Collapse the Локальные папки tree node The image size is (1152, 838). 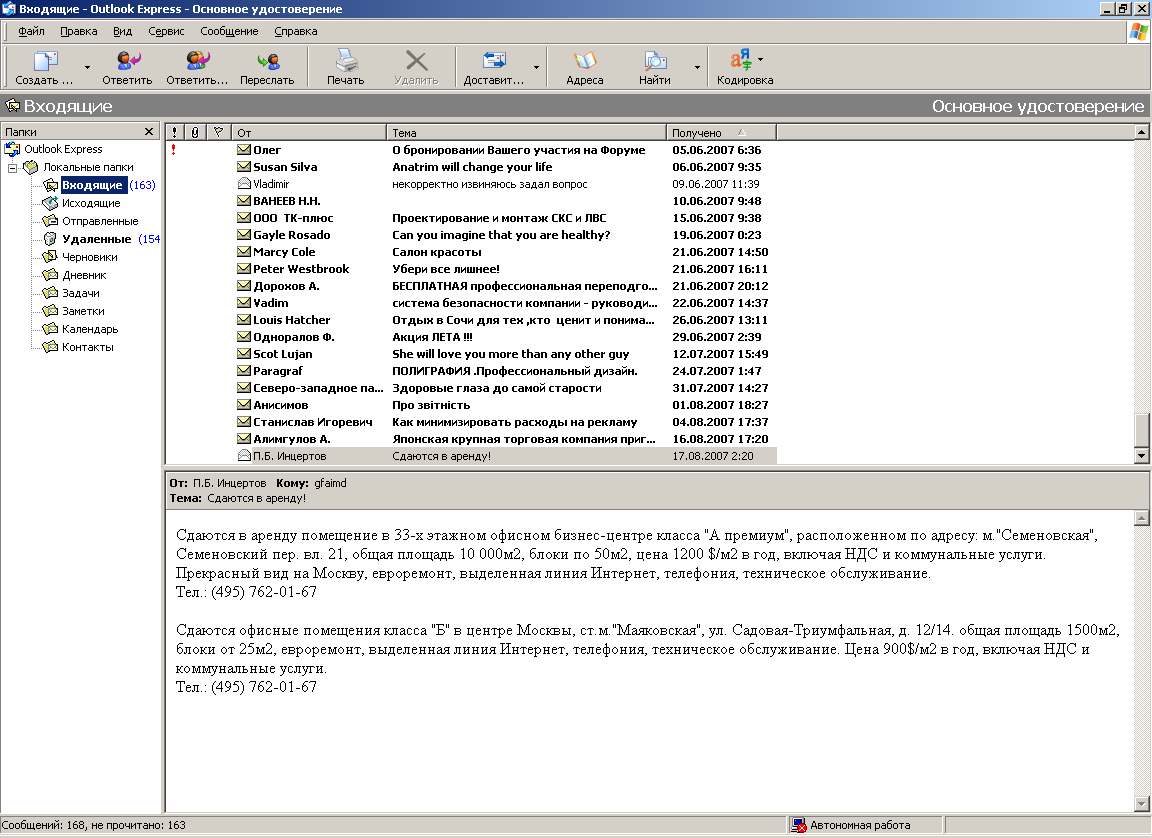pos(12,167)
